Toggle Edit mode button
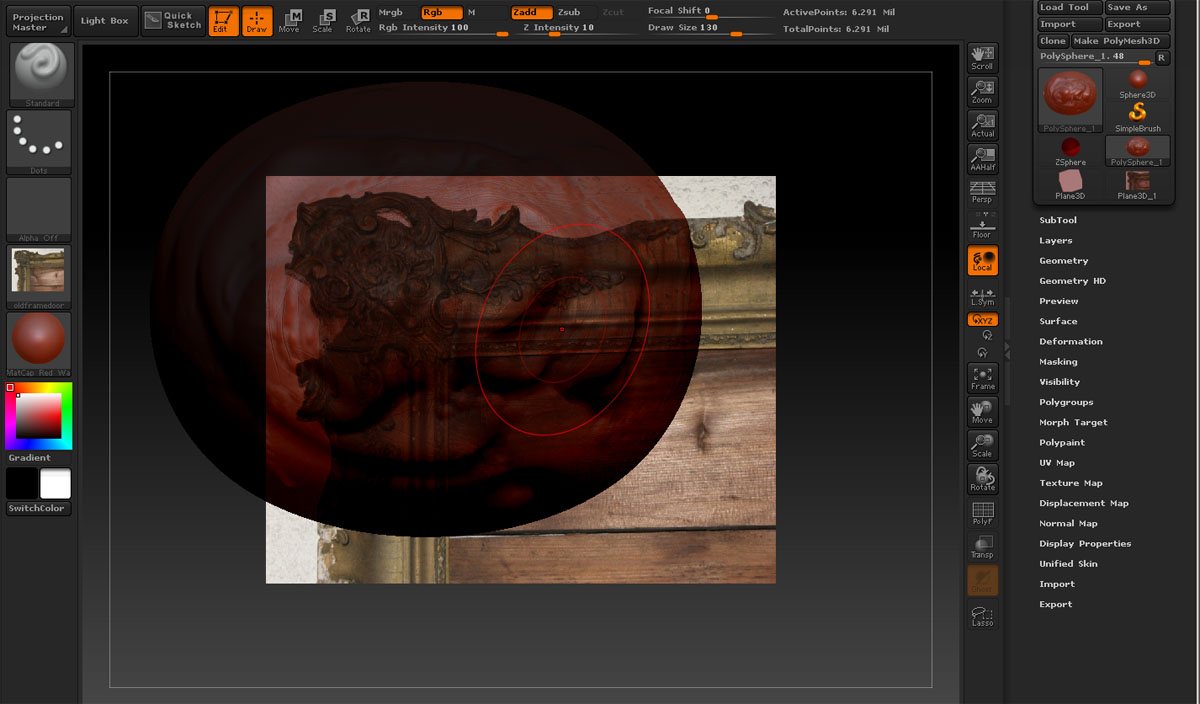 224,21
